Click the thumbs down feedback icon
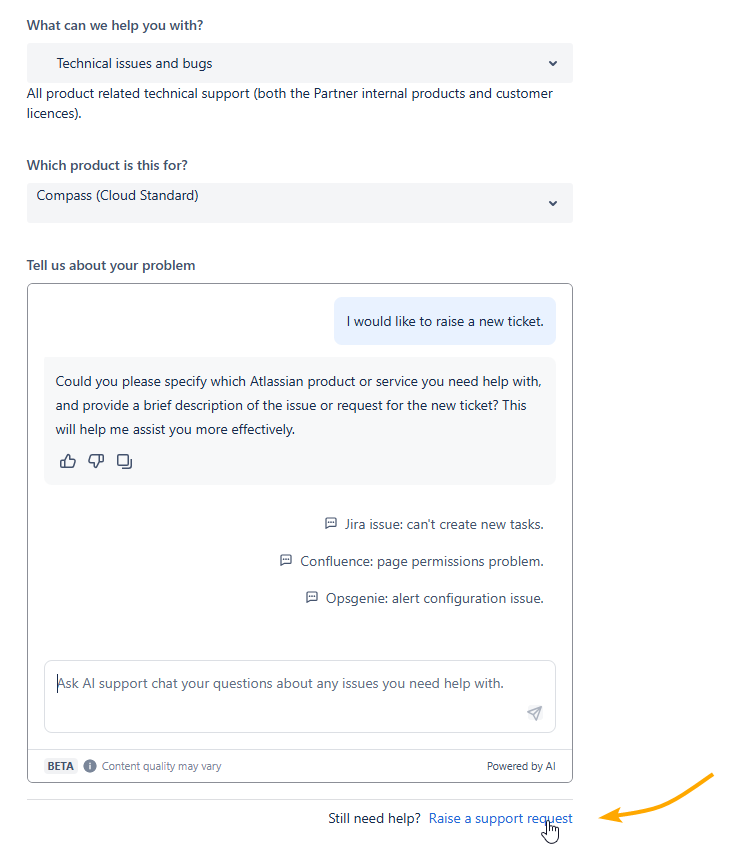The height and width of the screenshot is (868, 747). (96, 461)
